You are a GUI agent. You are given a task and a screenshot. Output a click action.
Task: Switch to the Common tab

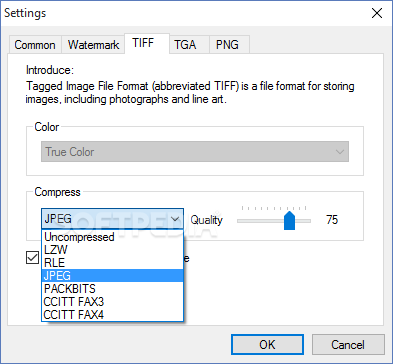click(35, 45)
